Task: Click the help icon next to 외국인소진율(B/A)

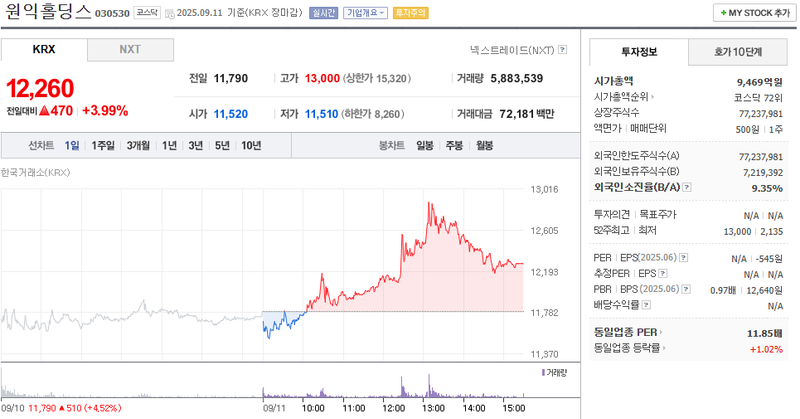Action: click(687, 187)
